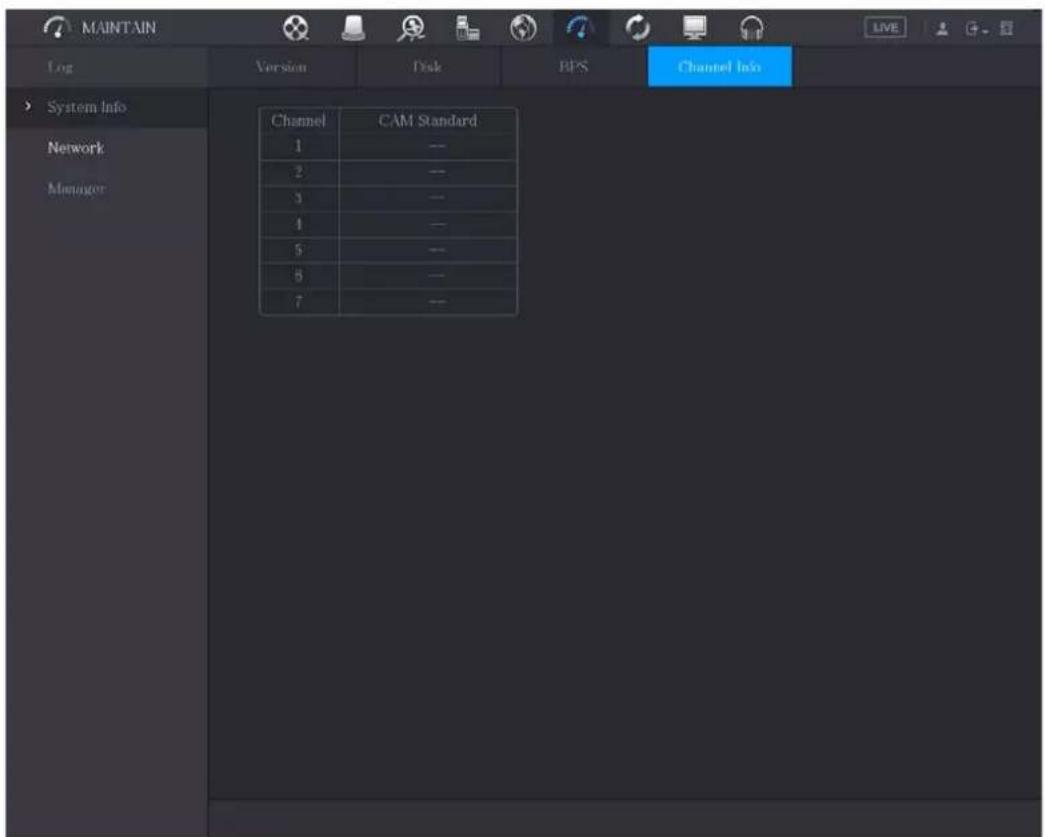Select the Maintain gauge icon in toolbar
This screenshot has width=1045, height=837.
tap(580, 28)
